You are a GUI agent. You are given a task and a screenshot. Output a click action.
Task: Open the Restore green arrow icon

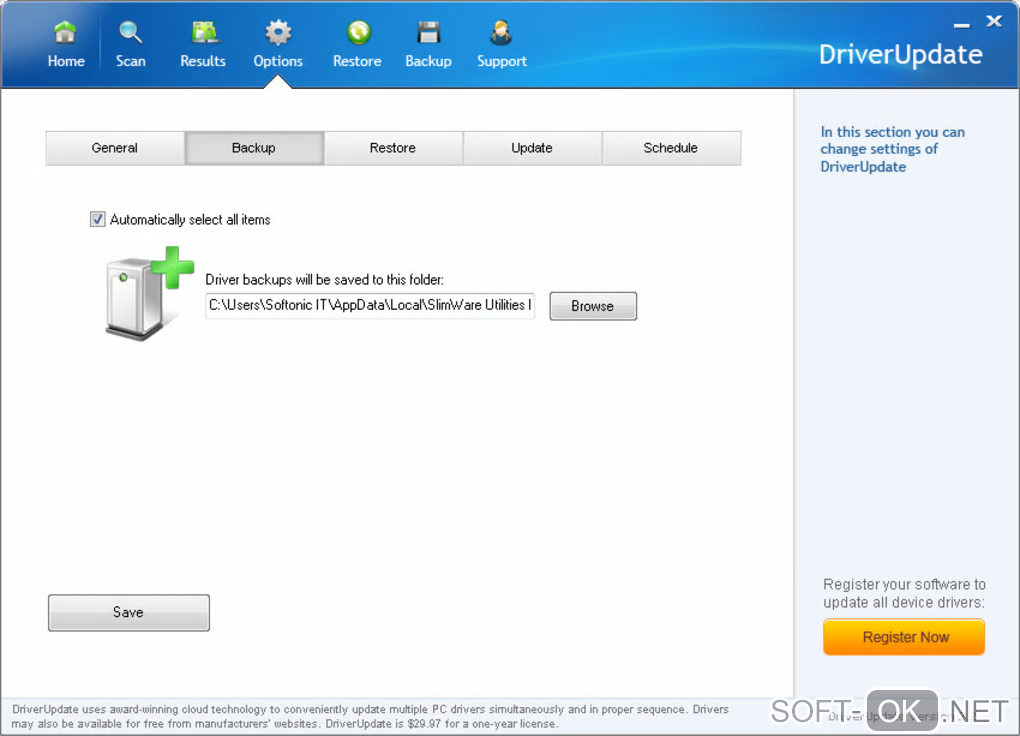click(x=358, y=33)
